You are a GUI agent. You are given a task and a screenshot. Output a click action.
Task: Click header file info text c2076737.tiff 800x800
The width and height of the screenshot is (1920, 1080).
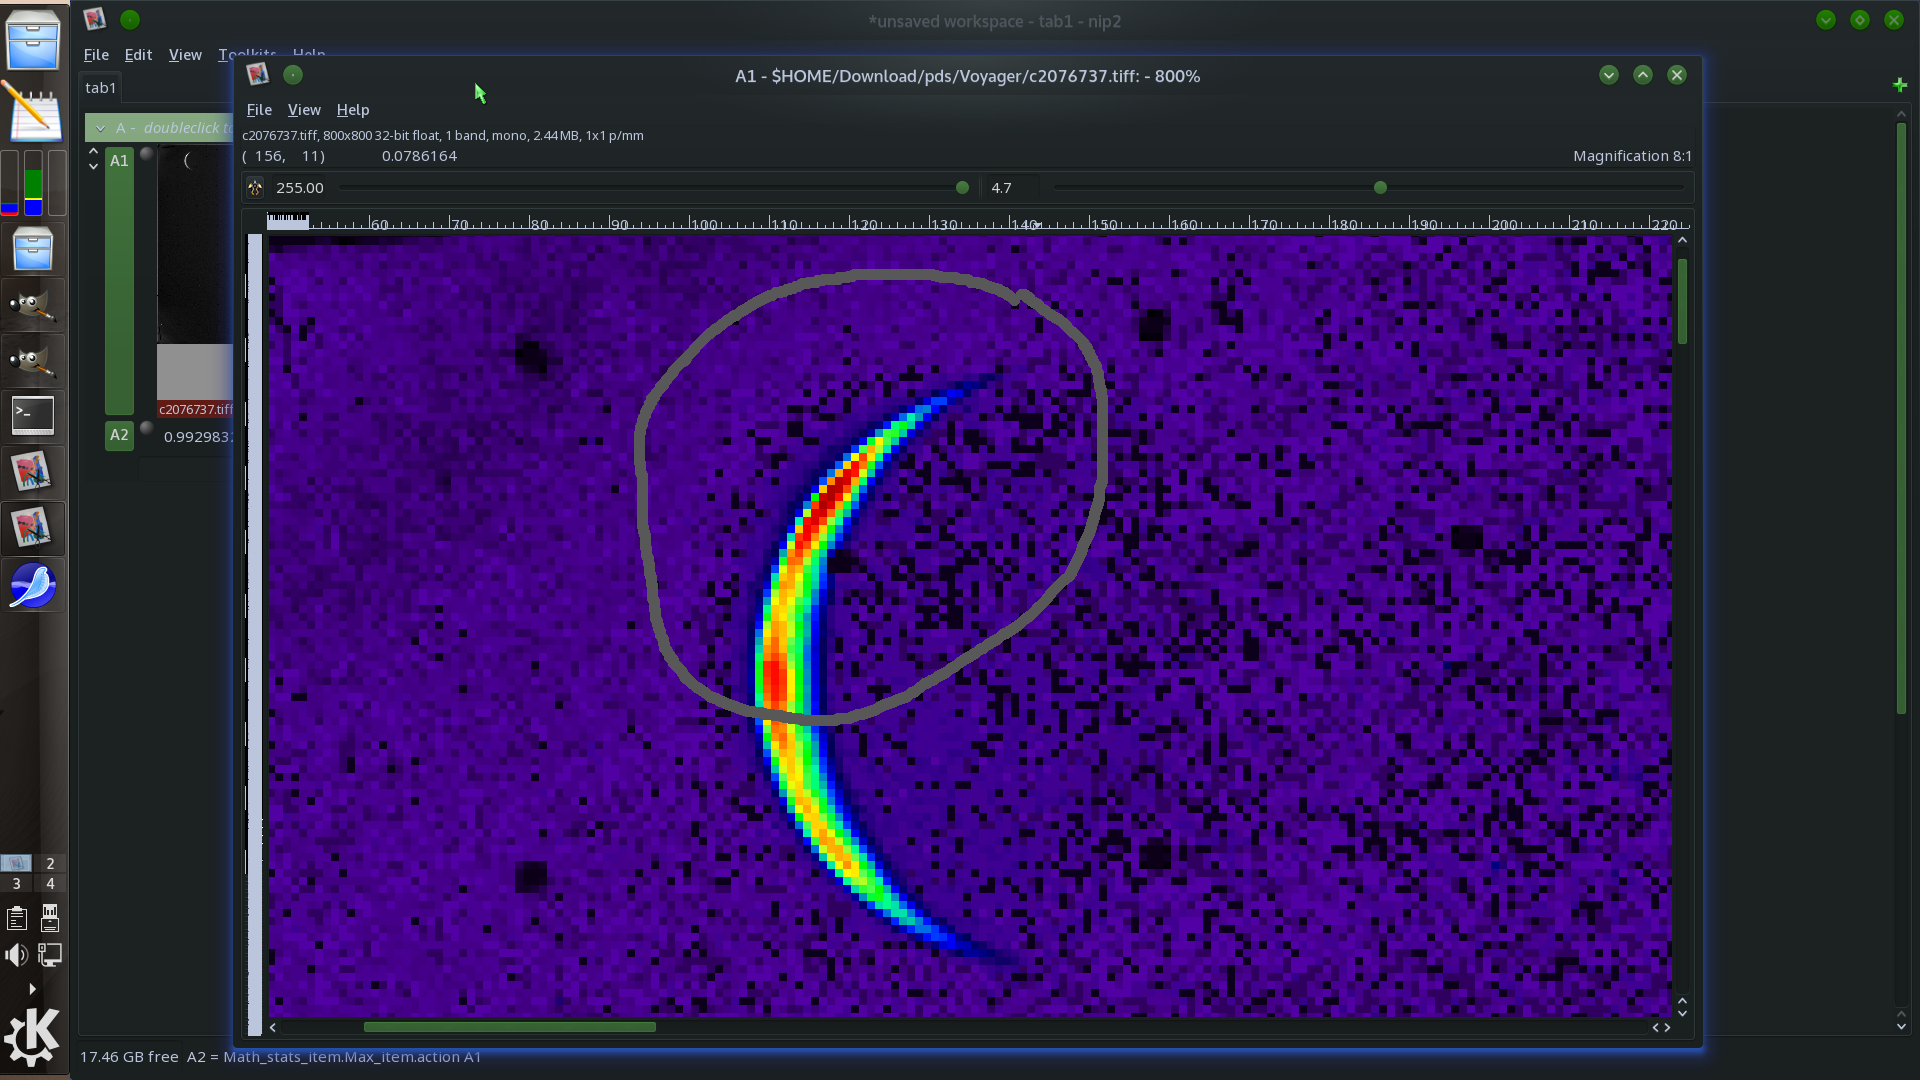click(x=443, y=136)
